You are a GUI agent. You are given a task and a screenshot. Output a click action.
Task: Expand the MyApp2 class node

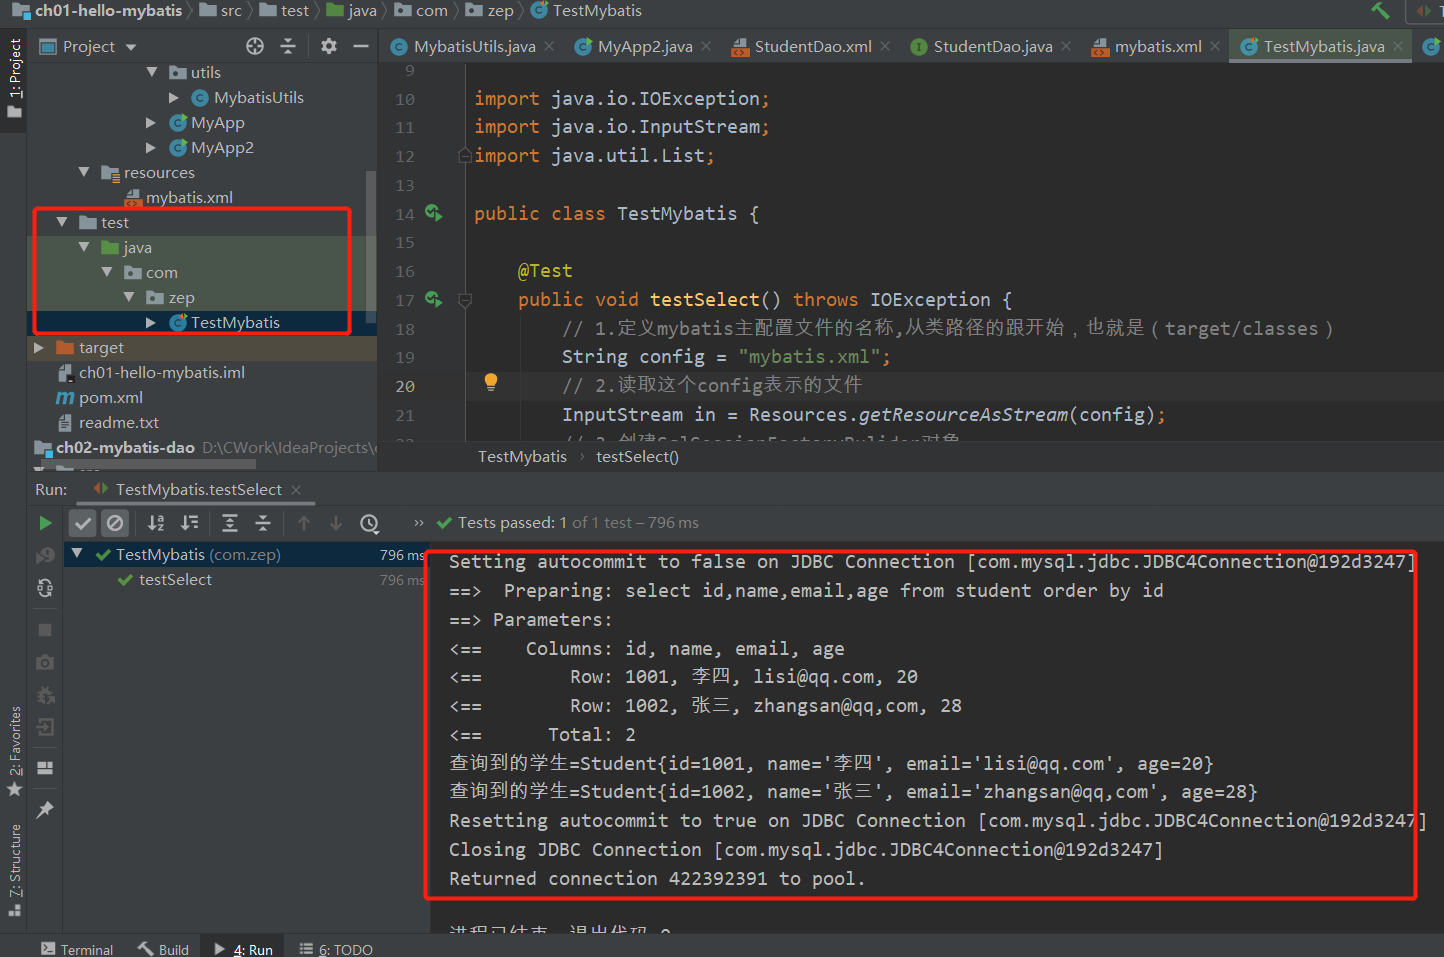click(151, 147)
